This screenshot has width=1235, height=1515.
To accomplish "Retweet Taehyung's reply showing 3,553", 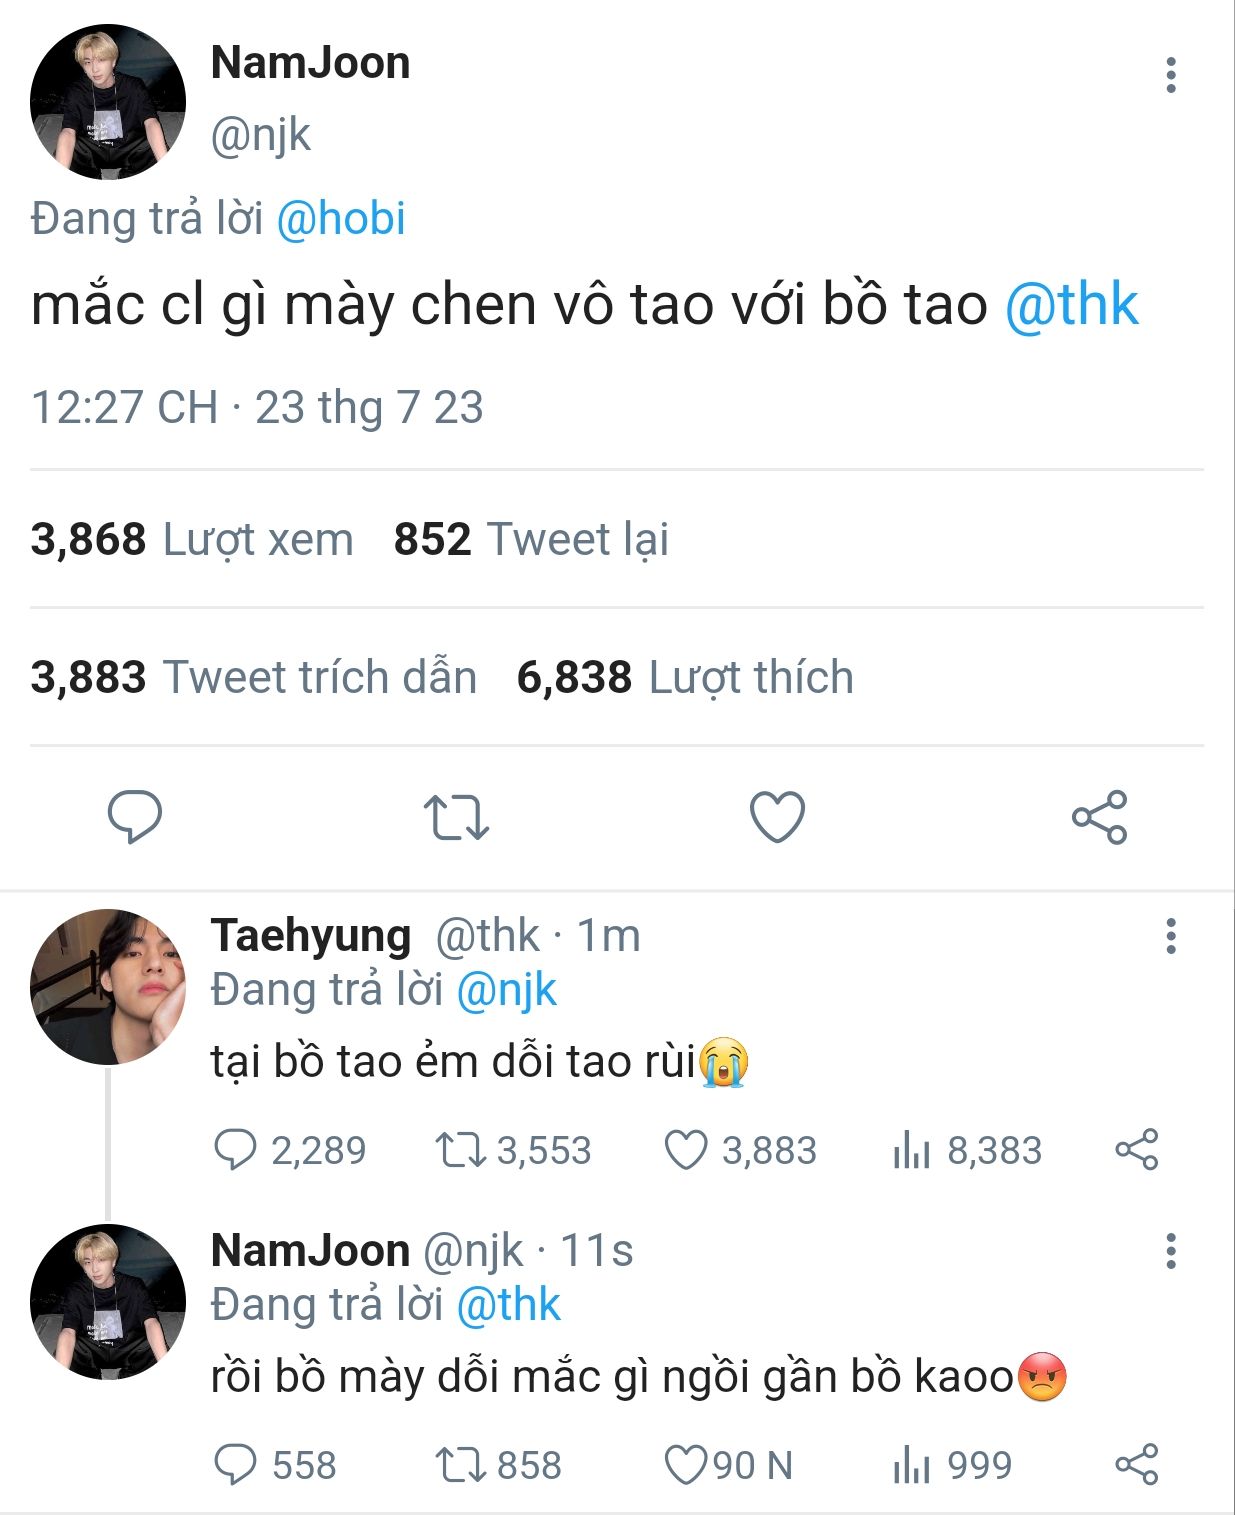I will click(x=460, y=1150).
